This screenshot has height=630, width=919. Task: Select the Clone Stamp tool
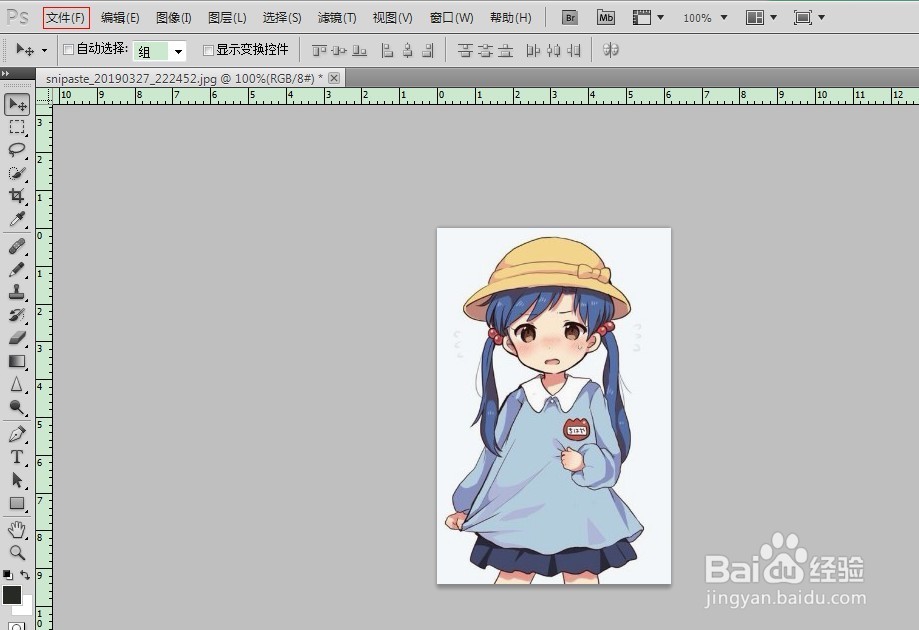[x=17, y=292]
